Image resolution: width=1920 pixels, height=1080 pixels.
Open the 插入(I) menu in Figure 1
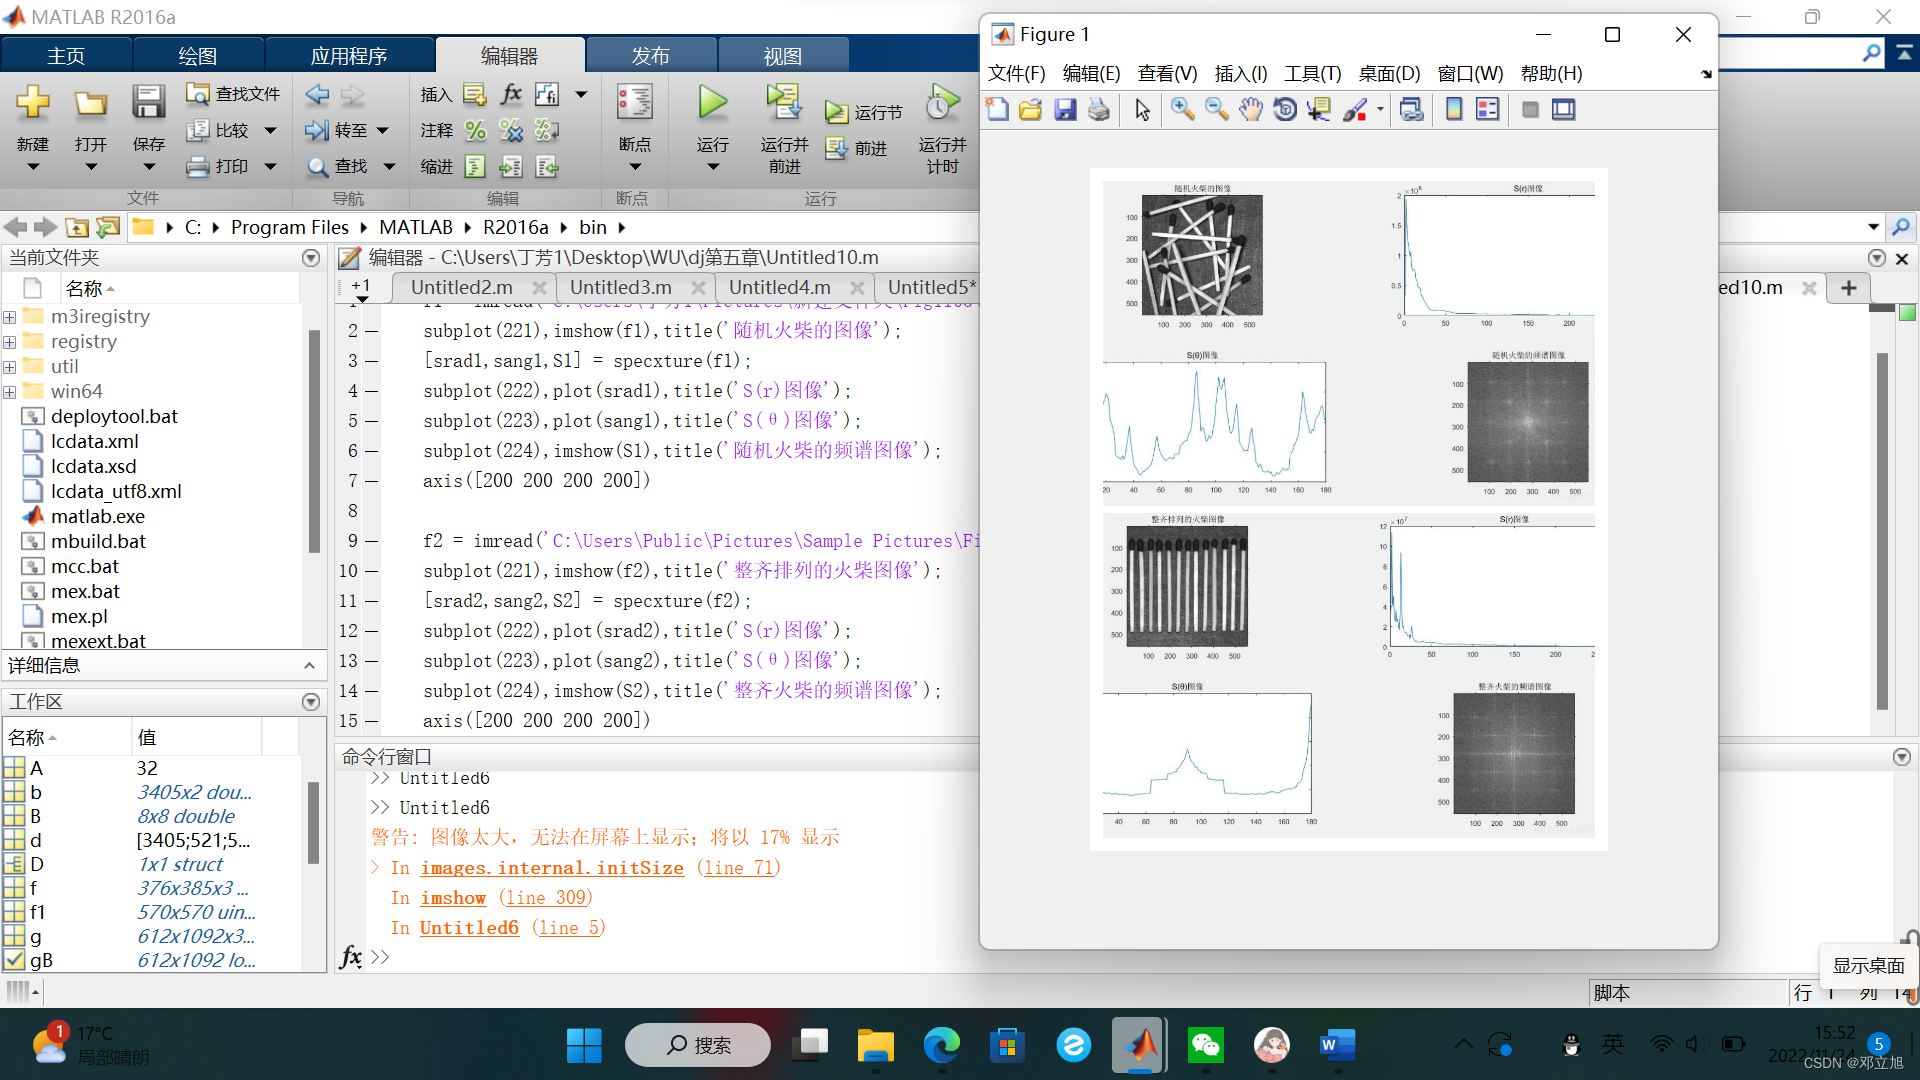point(1240,73)
